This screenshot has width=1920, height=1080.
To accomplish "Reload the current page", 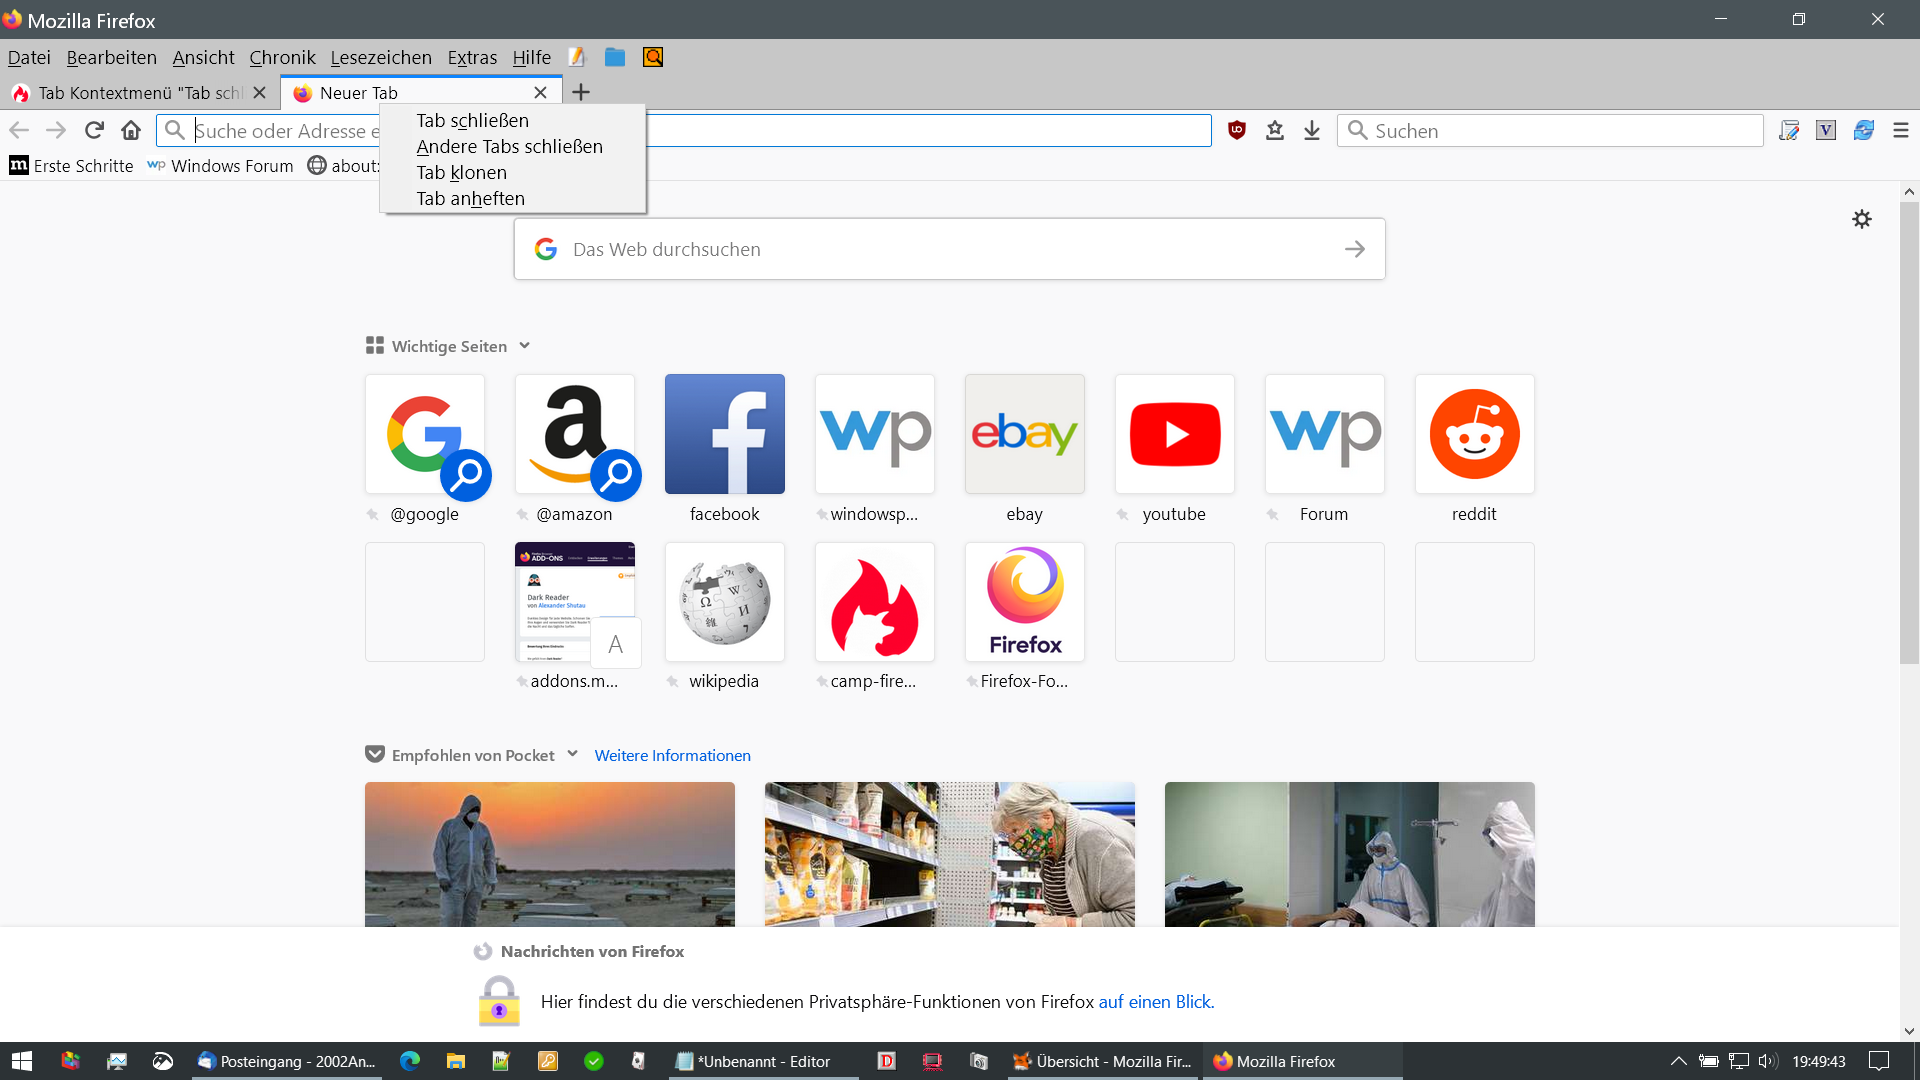I will tap(94, 130).
